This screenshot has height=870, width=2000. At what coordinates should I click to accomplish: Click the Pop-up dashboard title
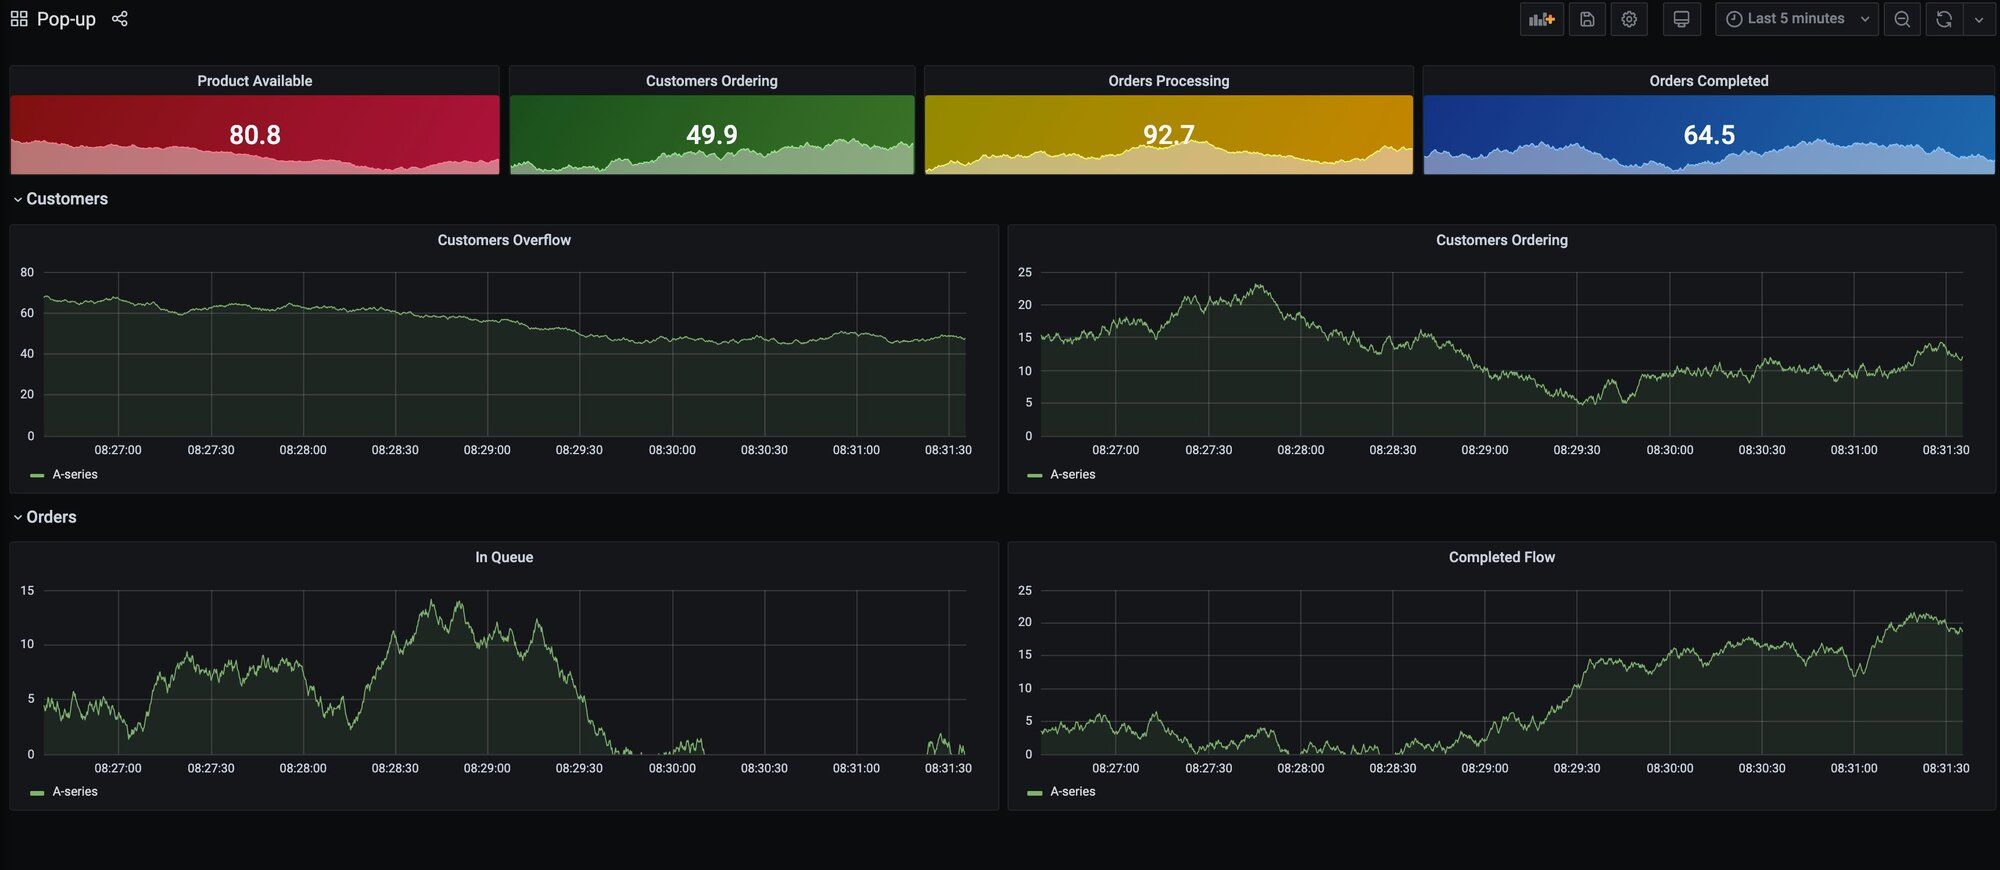66,19
